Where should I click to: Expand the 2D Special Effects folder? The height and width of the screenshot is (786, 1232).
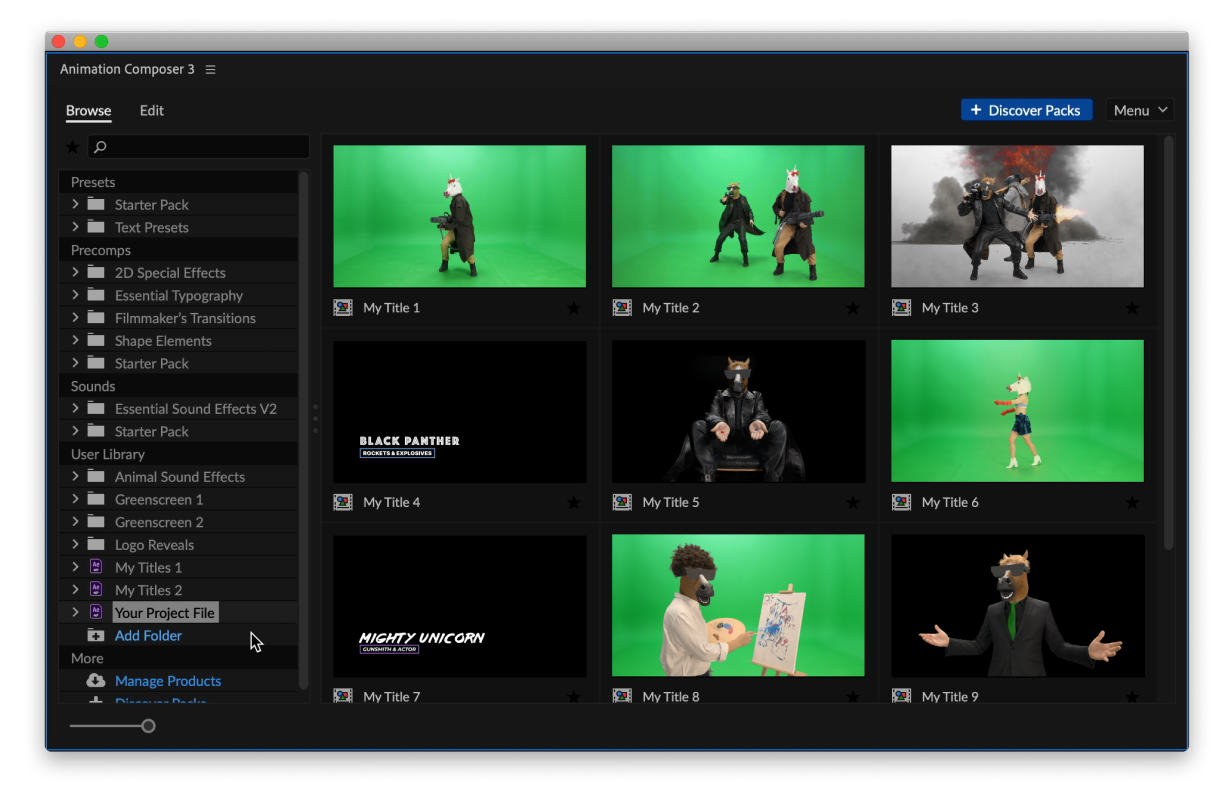(x=75, y=272)
